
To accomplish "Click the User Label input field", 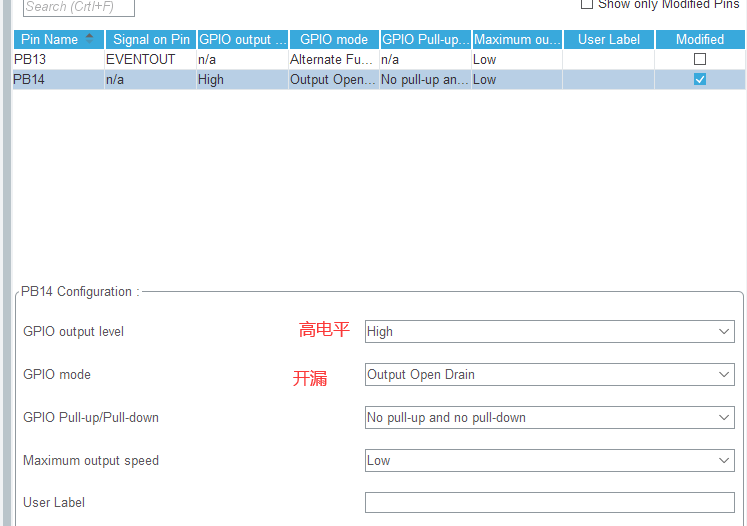I will click(550, 502).
